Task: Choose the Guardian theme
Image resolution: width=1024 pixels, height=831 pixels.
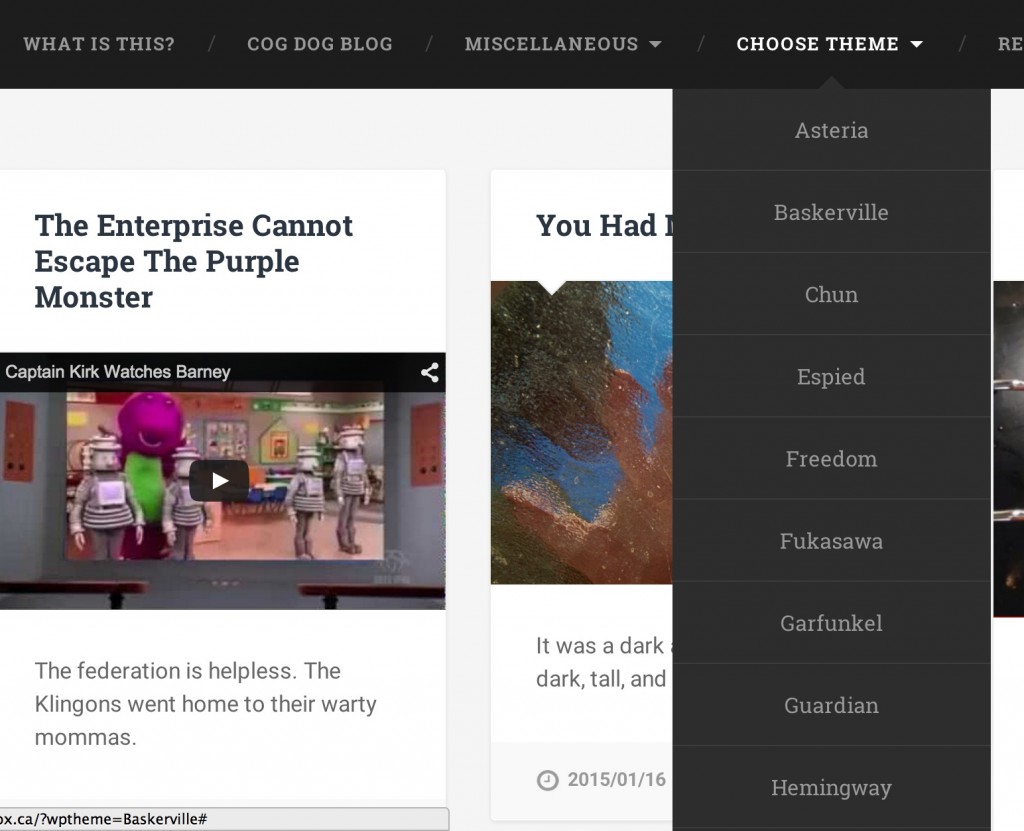Action: tap(831, 706)
